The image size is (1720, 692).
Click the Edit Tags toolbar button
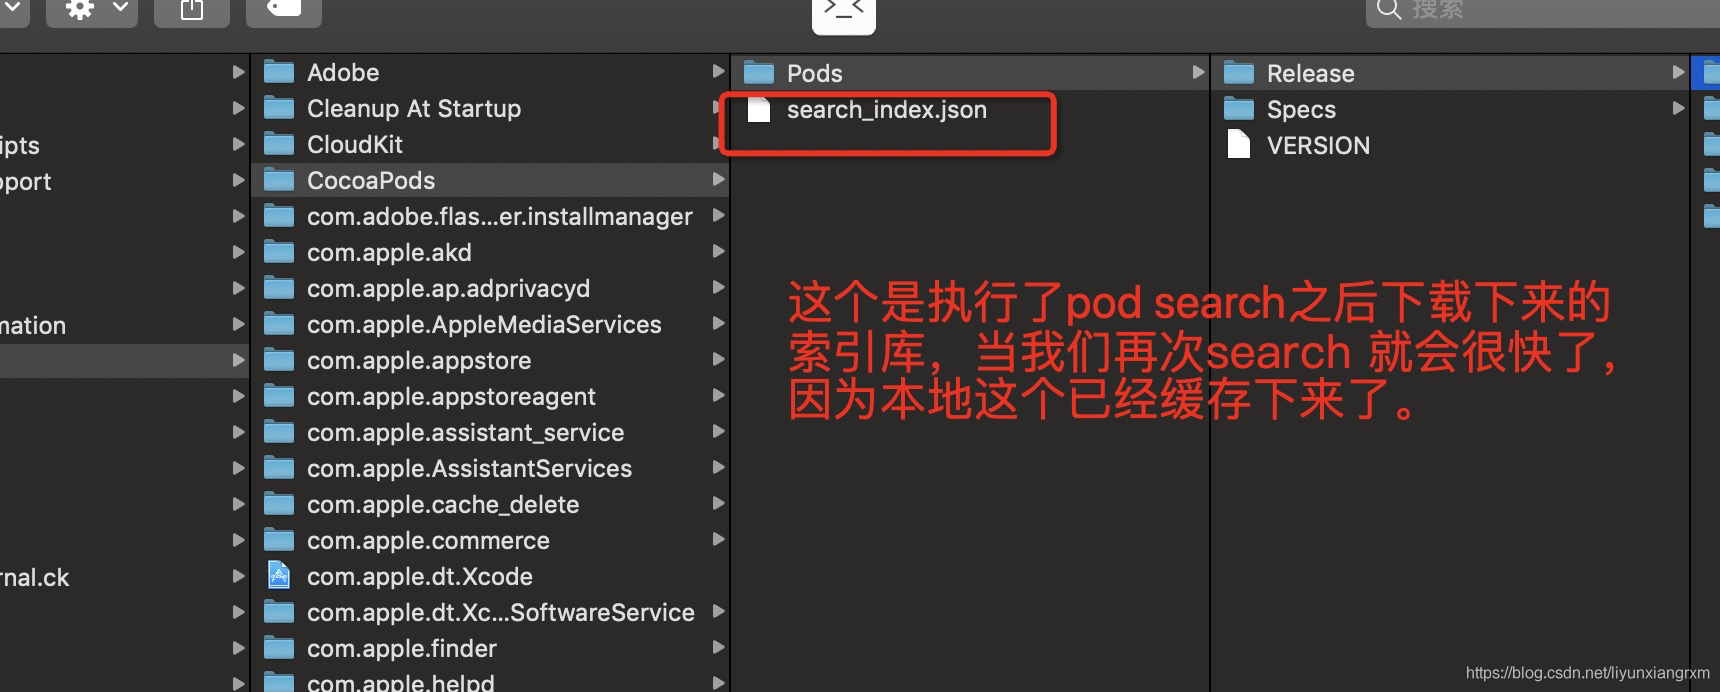point(284,10)
